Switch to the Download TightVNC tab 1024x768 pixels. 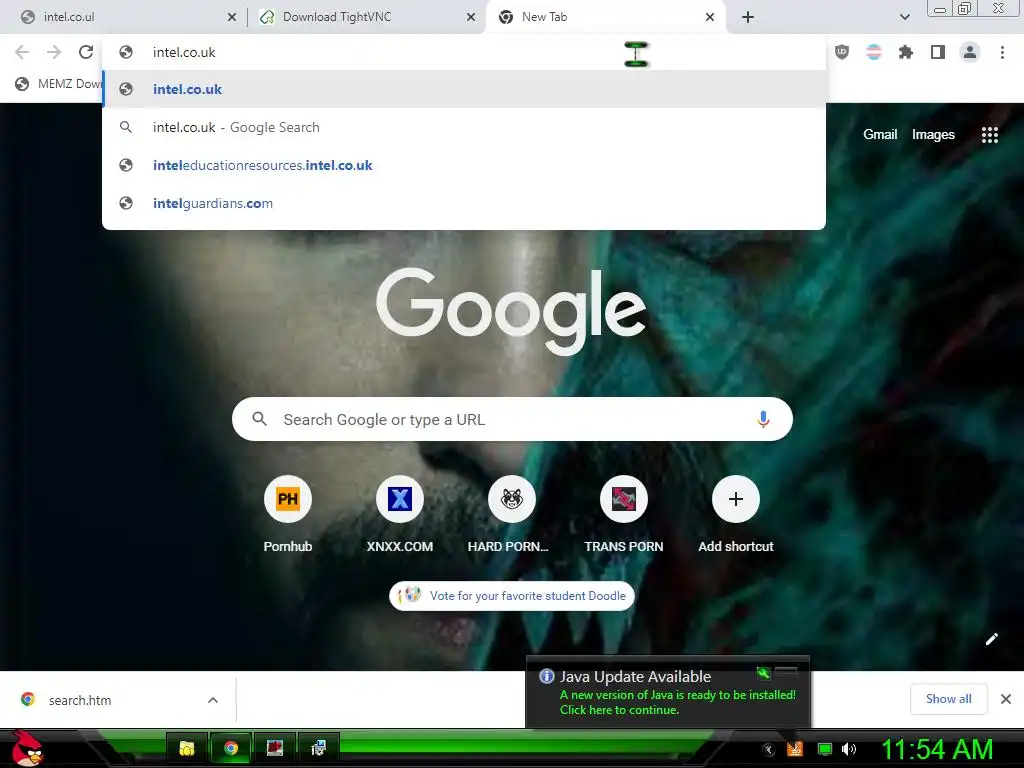367,17
